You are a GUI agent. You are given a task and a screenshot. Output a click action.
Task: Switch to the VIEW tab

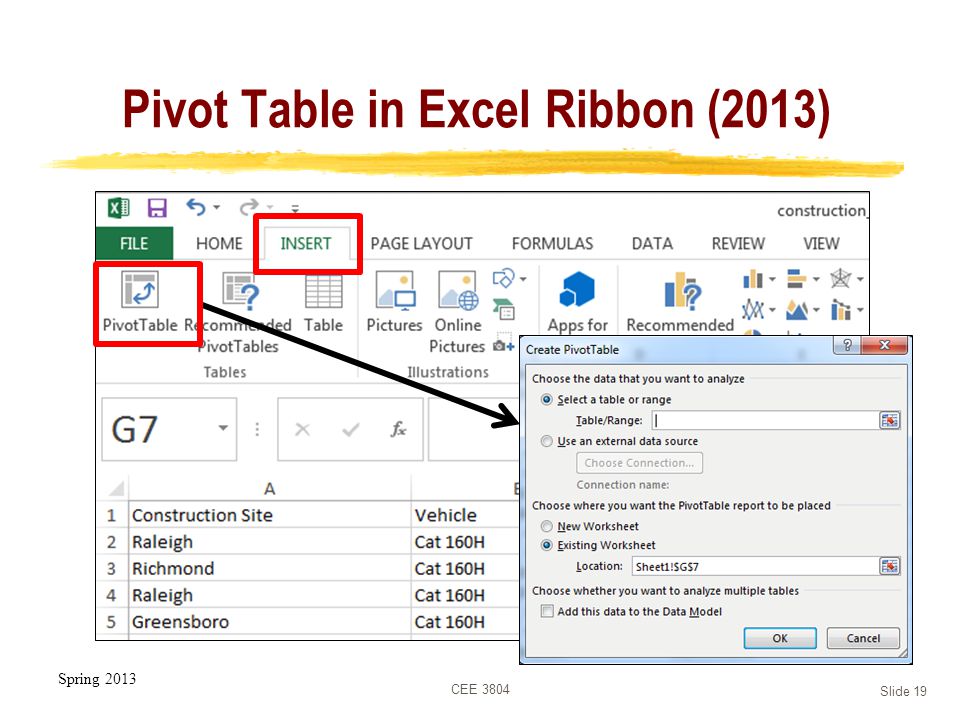point(821,244)
